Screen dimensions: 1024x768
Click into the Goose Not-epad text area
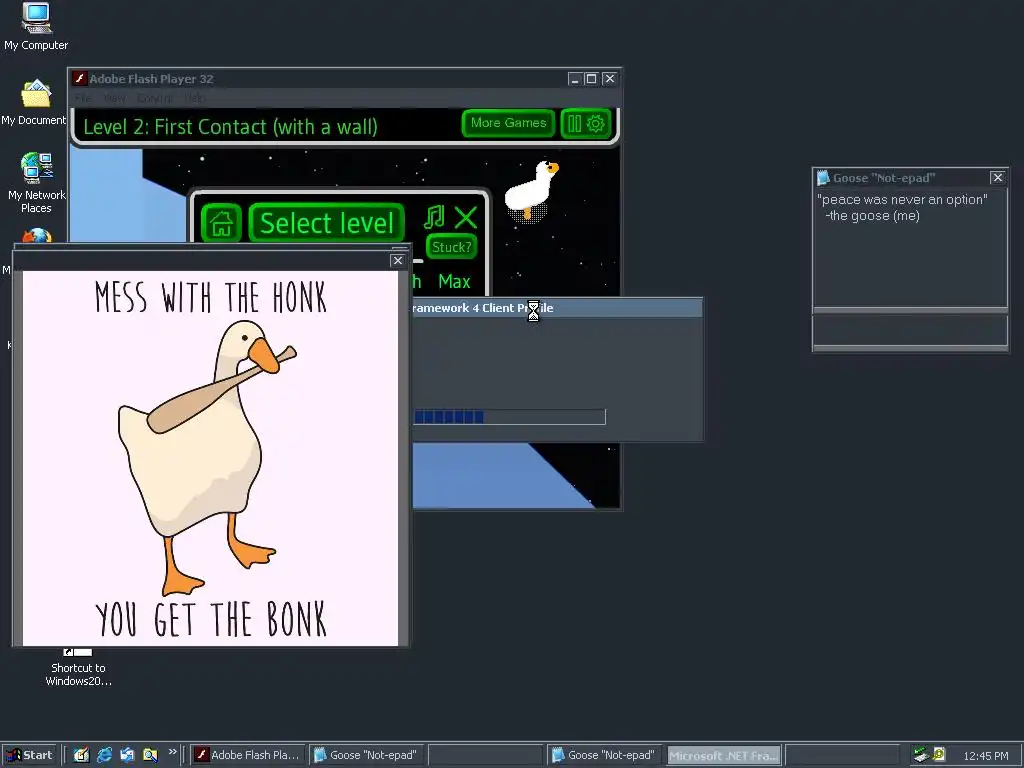pyautogui.click(x=910, y=249)
